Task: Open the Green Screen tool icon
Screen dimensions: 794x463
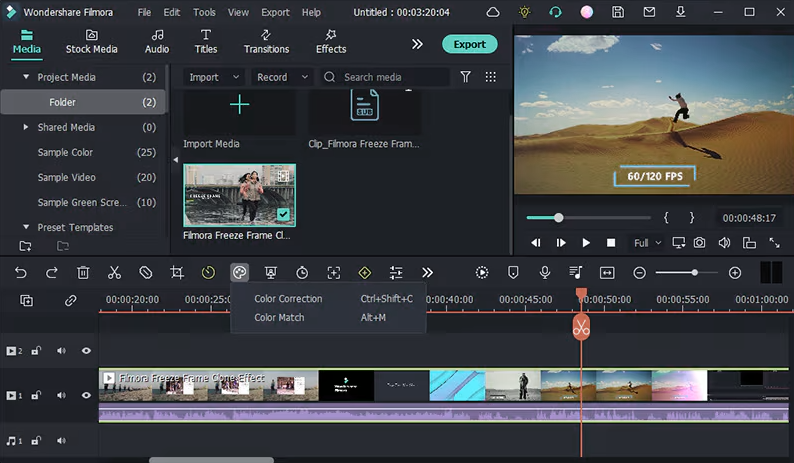Action: pos(271,273)
